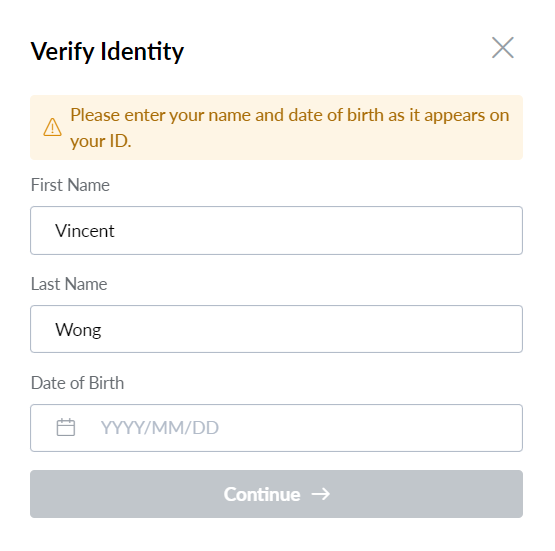The width and height of the screenshot is (555, 551).
Task: Place cursor on the text Vincent
Action: (x=85, y=231)
